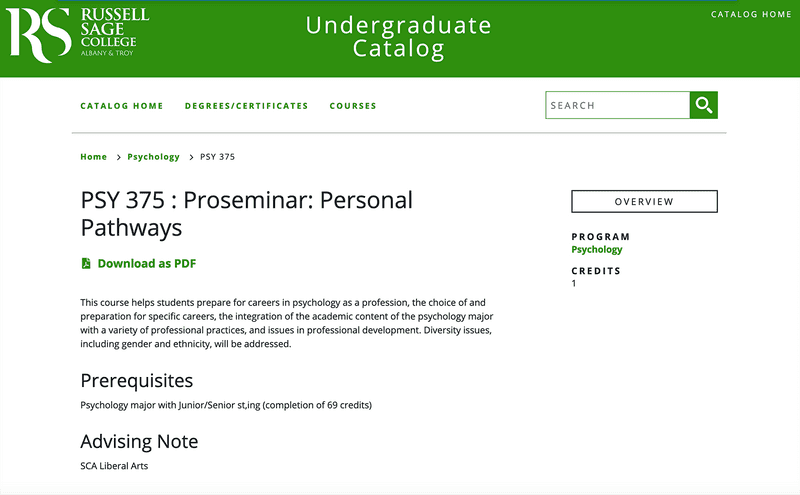The image size is (800, 495).
Task: Click the PDF file icon
Action: [x=86, y=264]
